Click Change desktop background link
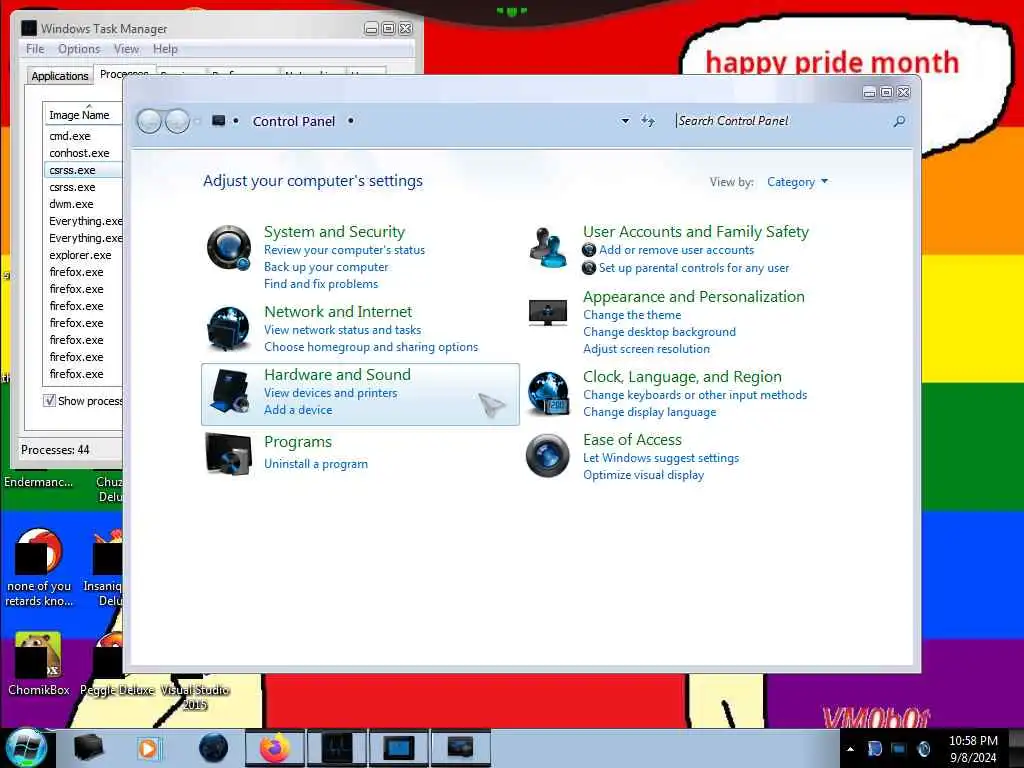1024x768 pixels. pos(660,332)
